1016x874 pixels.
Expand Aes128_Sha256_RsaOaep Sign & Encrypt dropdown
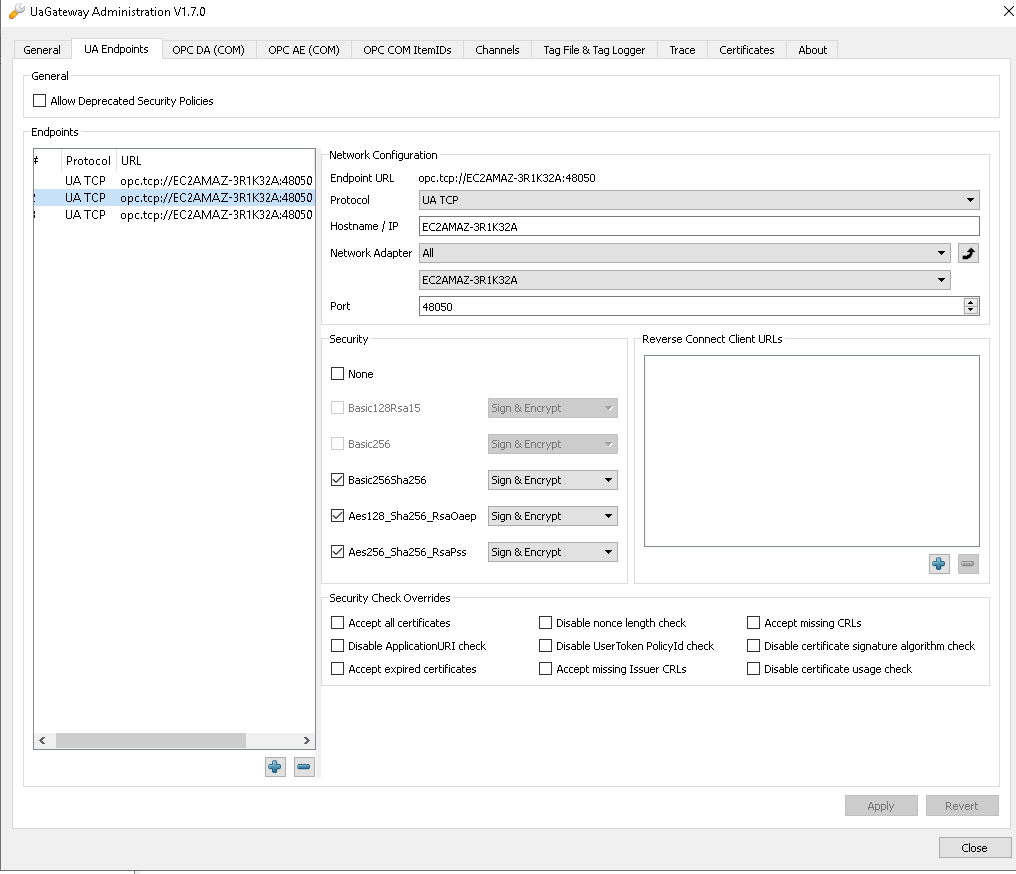click(x=552, y=516)
